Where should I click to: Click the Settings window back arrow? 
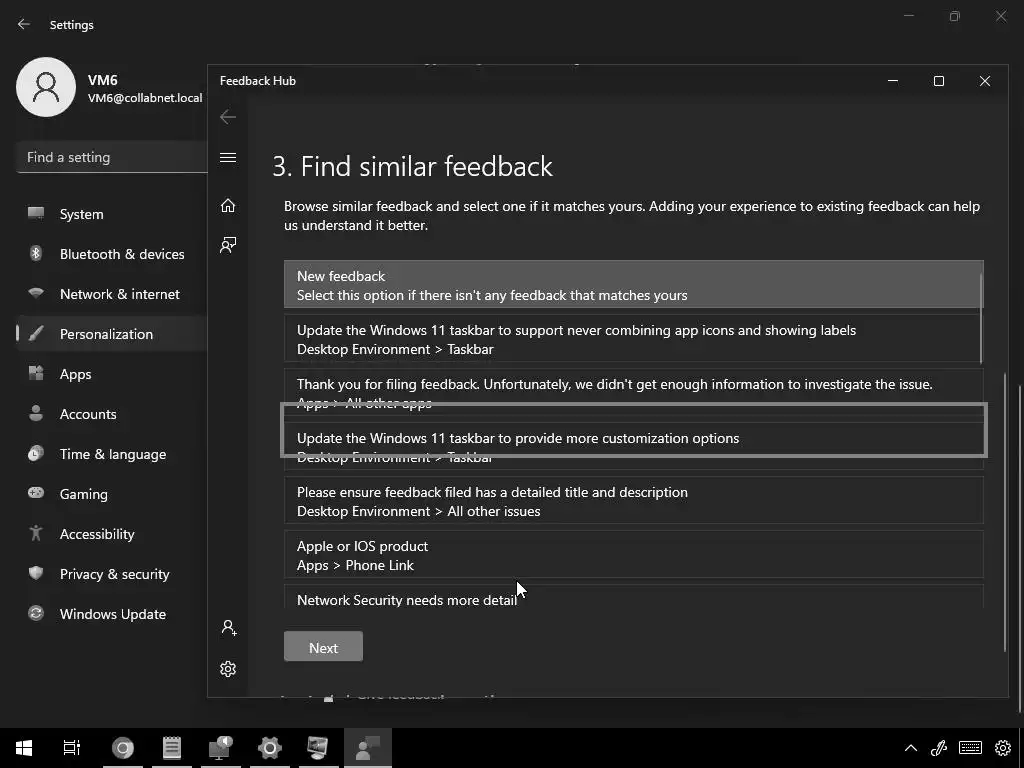point(24,24)
